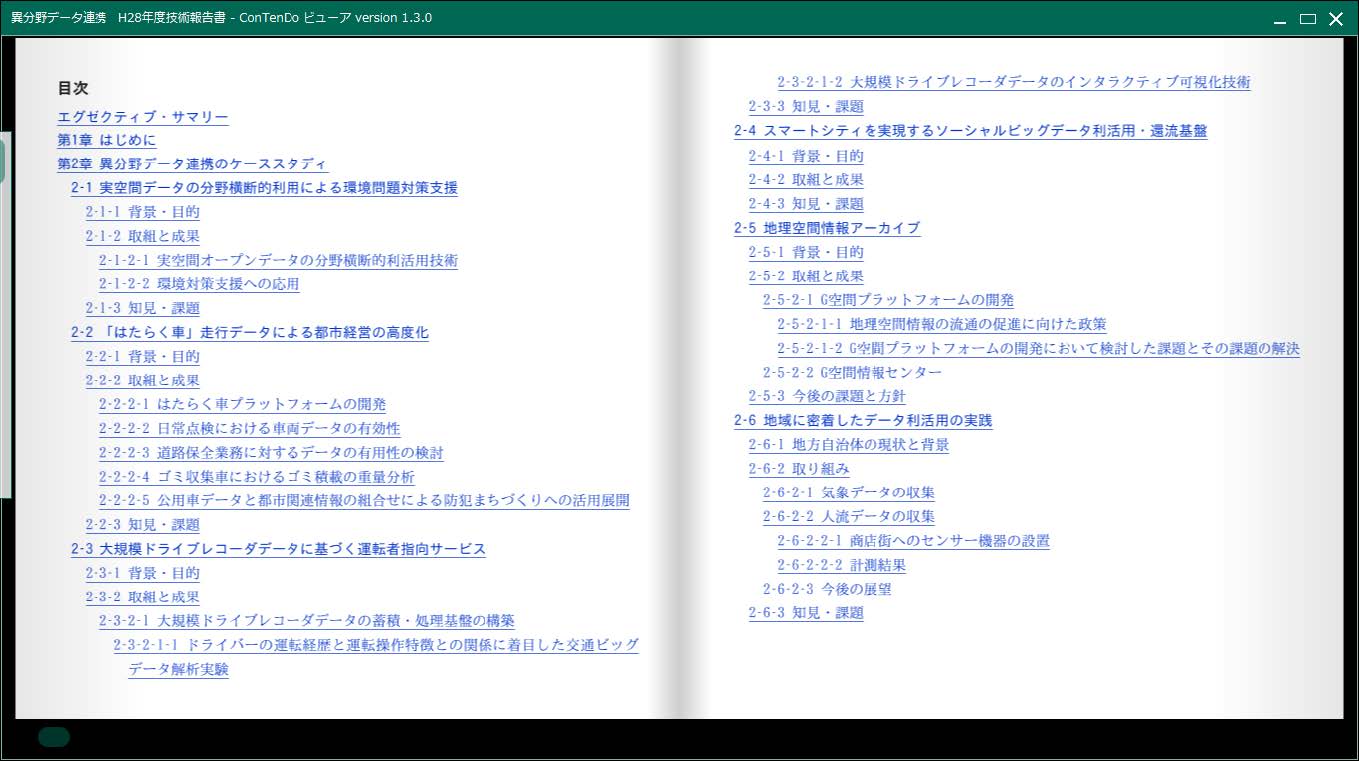Viewport: 1359px width, 761px height.
Task: Click the green oval button at bottom left
Action: (x=54, y=738)
